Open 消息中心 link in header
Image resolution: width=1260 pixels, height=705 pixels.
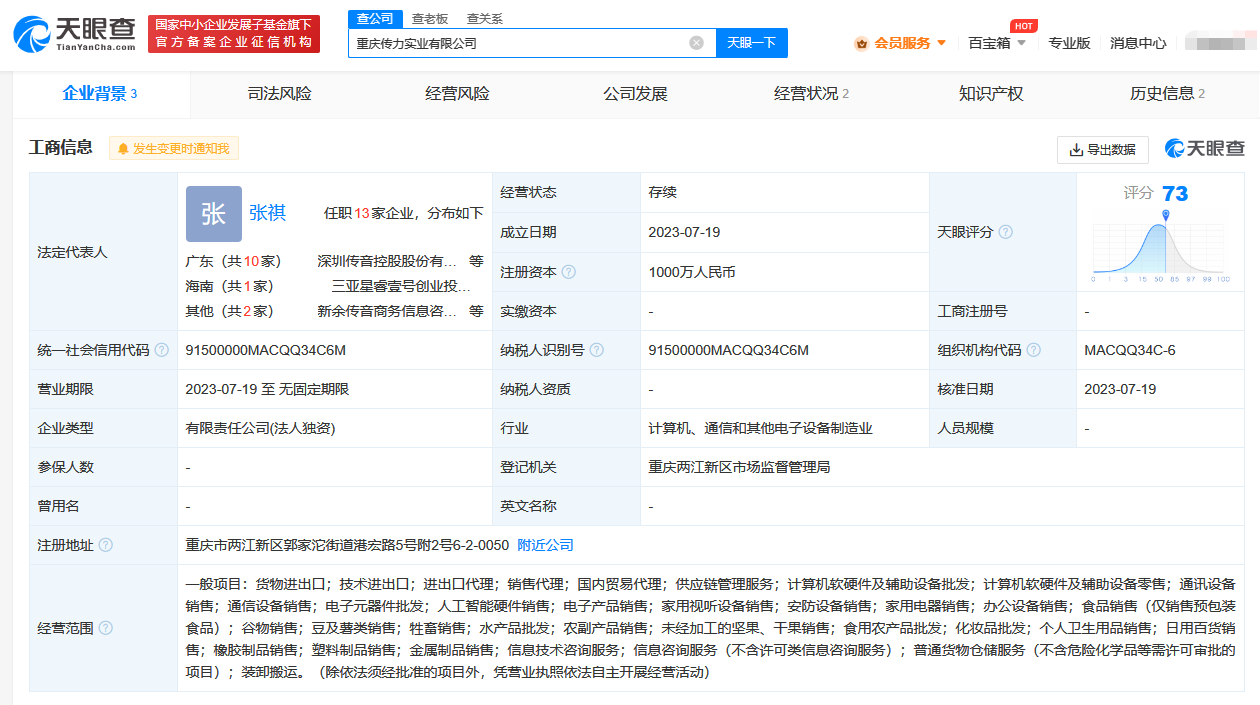[x=1138, y=43]
